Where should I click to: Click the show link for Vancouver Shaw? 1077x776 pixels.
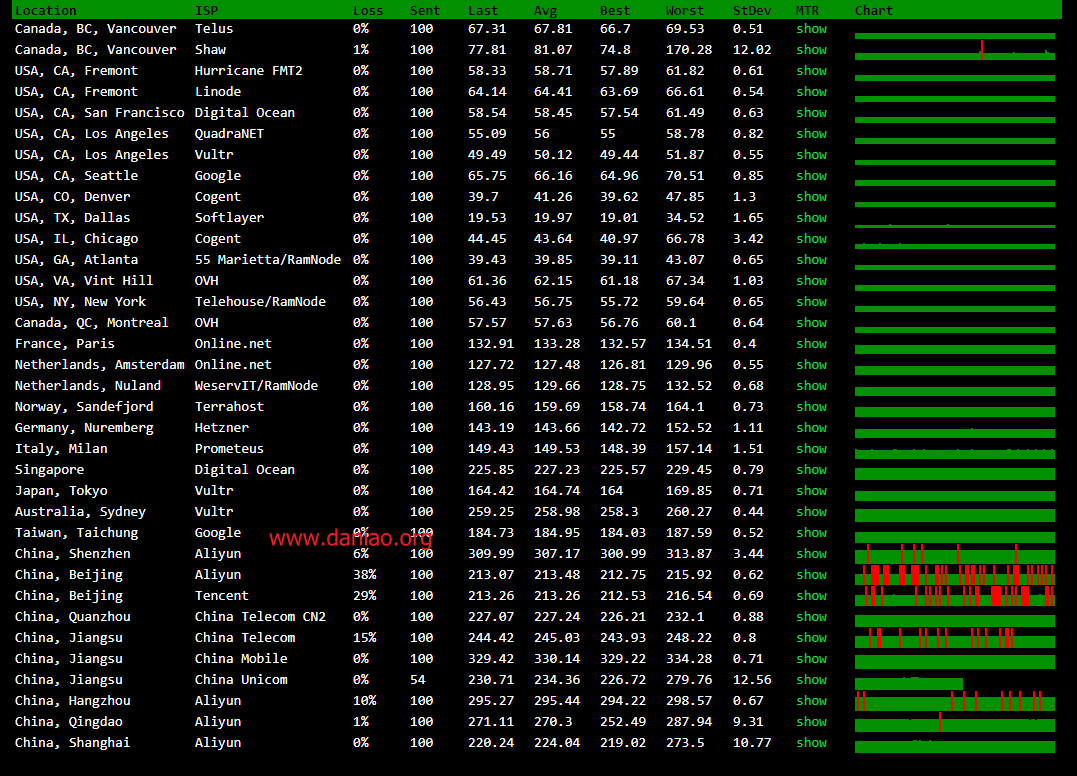pyautogui.click(x=811, y=50)
